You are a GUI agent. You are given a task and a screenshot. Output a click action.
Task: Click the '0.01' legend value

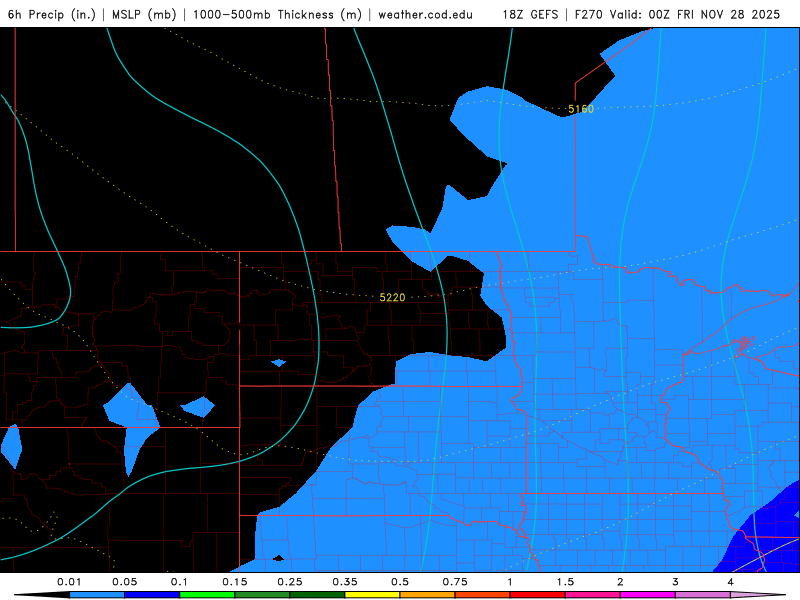(x=69, y=582)
